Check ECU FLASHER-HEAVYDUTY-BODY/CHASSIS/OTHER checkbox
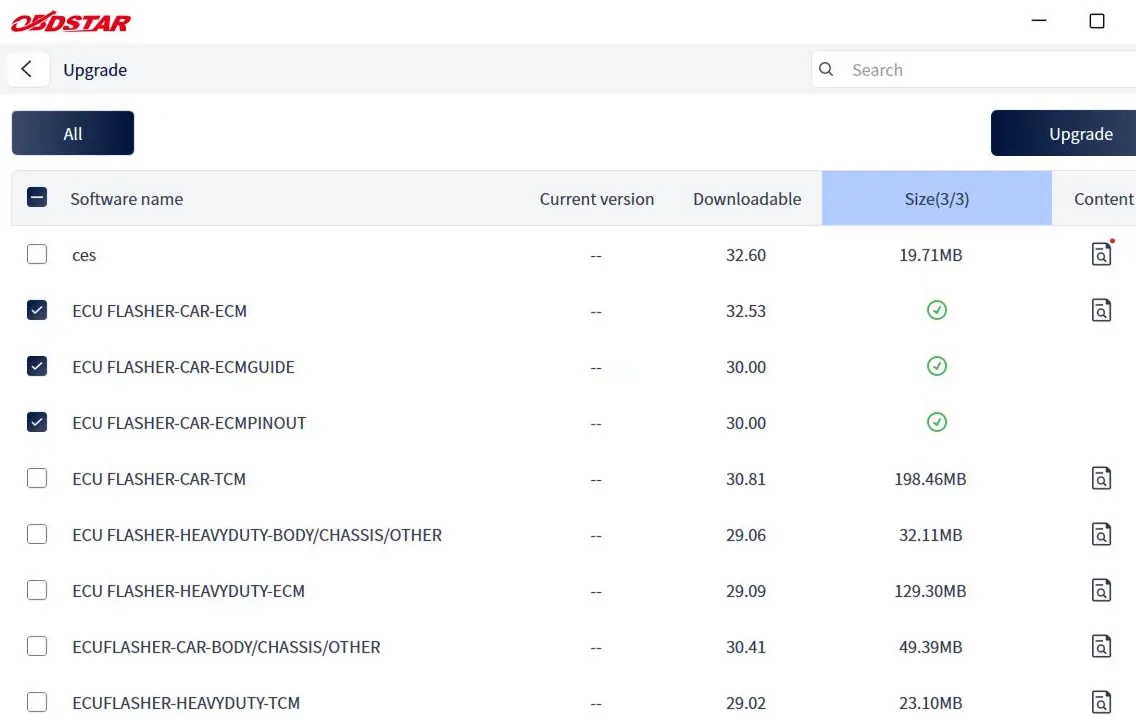1136x720 pixels. pyautogui.click(x=37, y=534)
